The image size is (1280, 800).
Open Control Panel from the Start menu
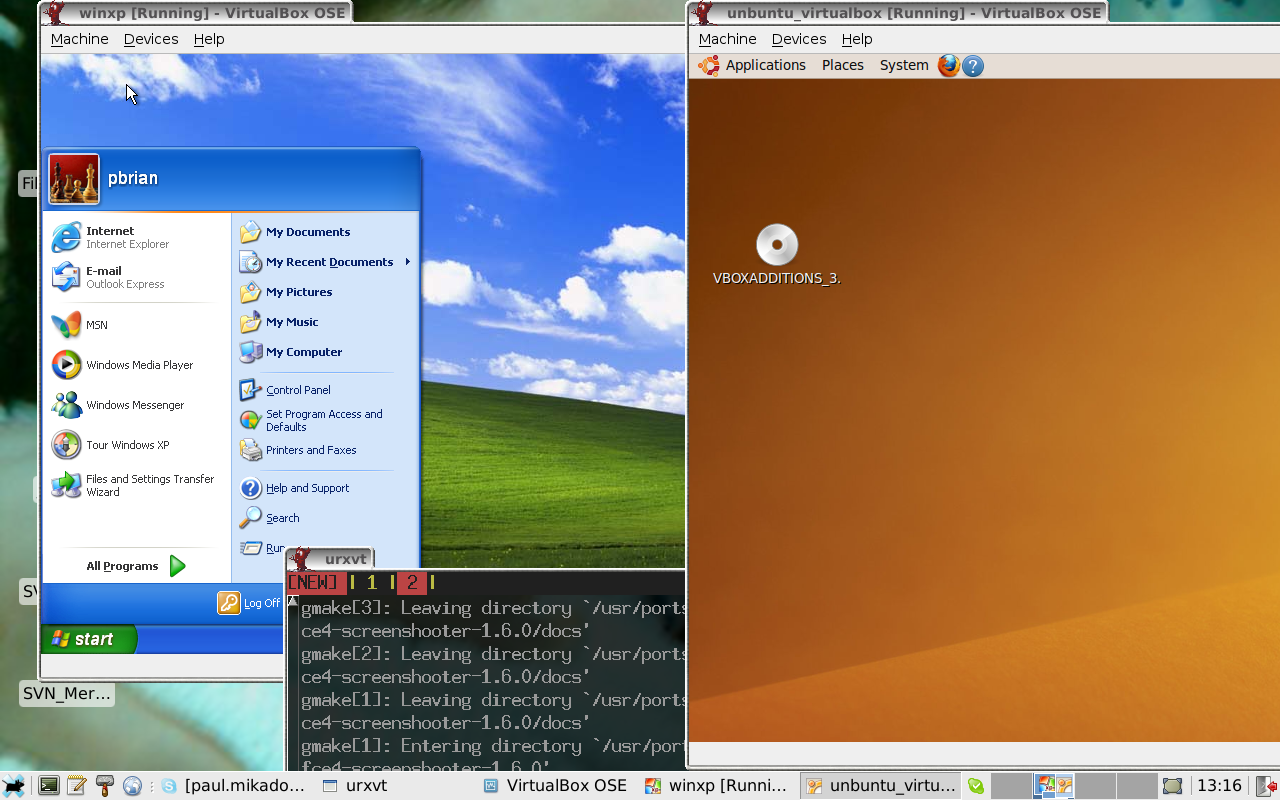pos(297,390)
